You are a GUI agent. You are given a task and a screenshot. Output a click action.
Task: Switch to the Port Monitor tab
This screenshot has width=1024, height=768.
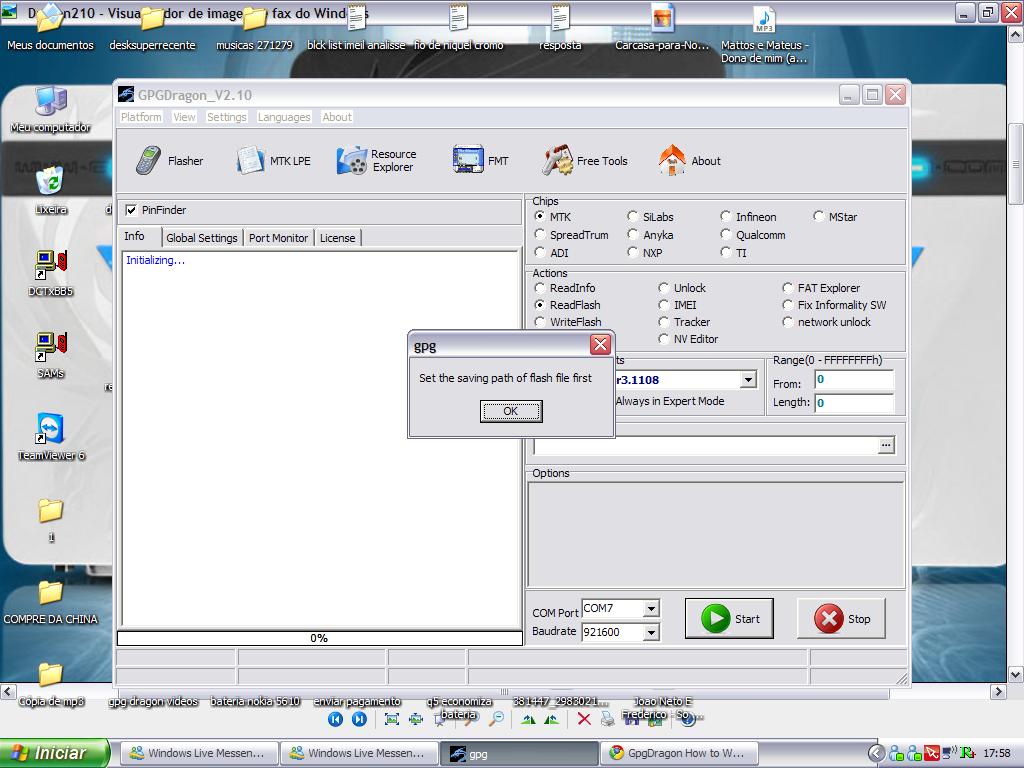point(278,238)
